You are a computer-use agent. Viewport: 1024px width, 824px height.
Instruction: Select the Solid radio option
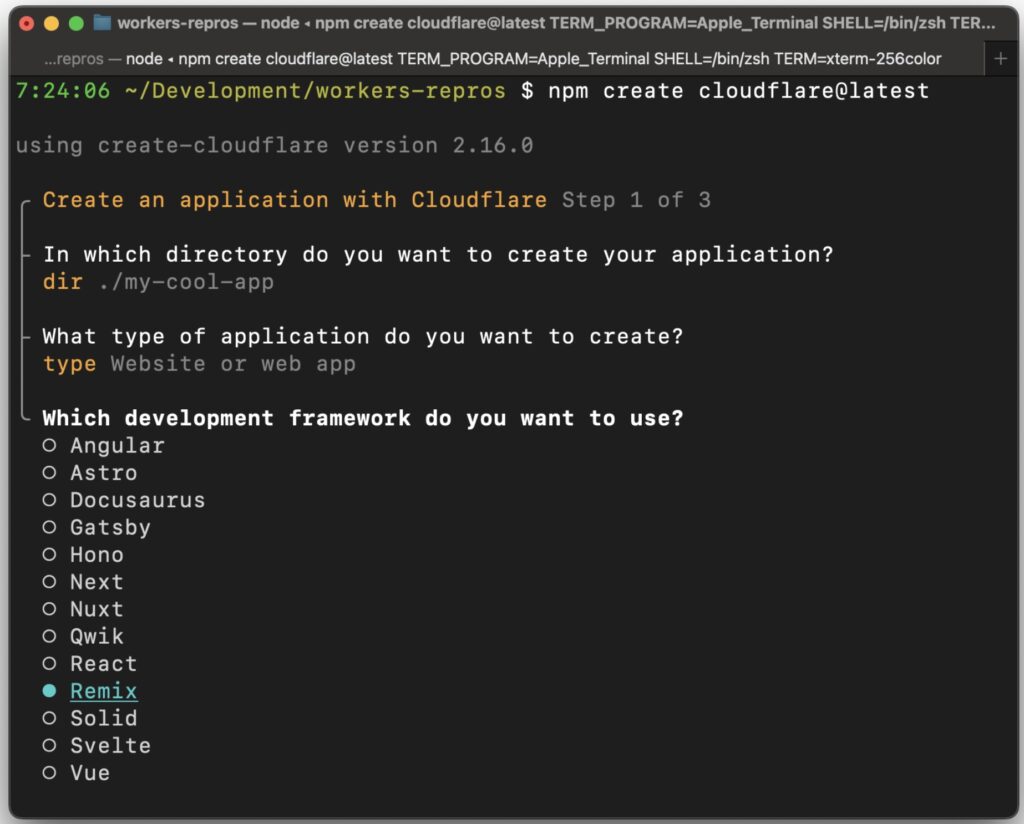tap(50, 718)
